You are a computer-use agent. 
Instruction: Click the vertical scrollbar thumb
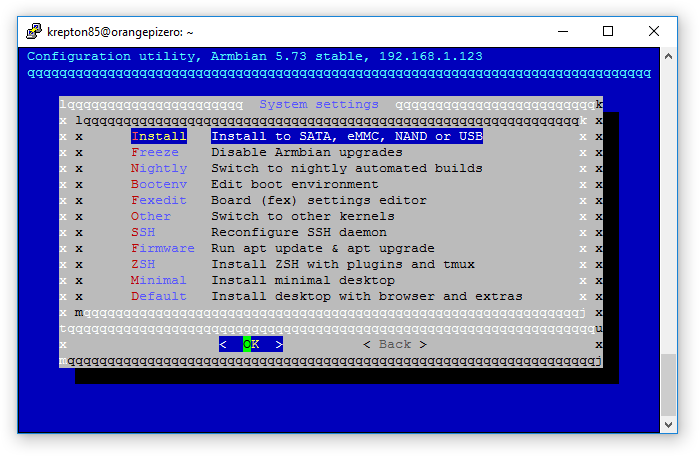(668, 385)
